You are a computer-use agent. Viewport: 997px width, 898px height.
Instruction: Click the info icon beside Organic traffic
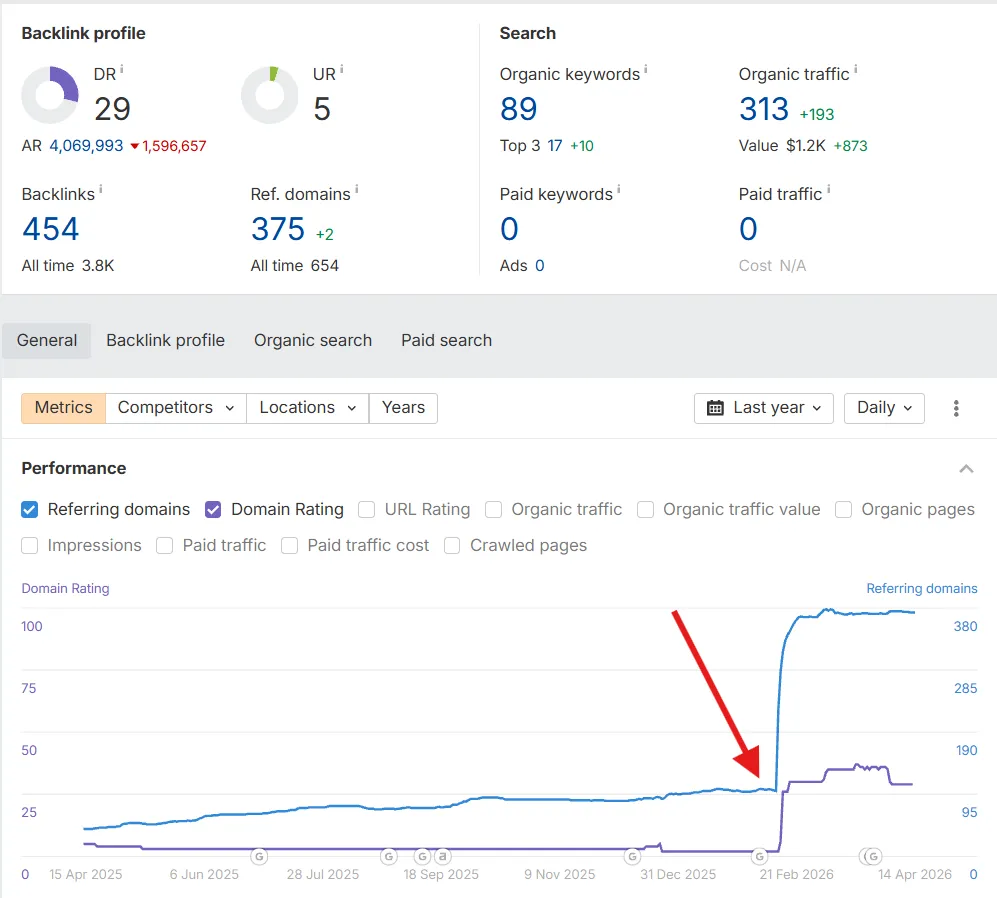pos(855,70)
